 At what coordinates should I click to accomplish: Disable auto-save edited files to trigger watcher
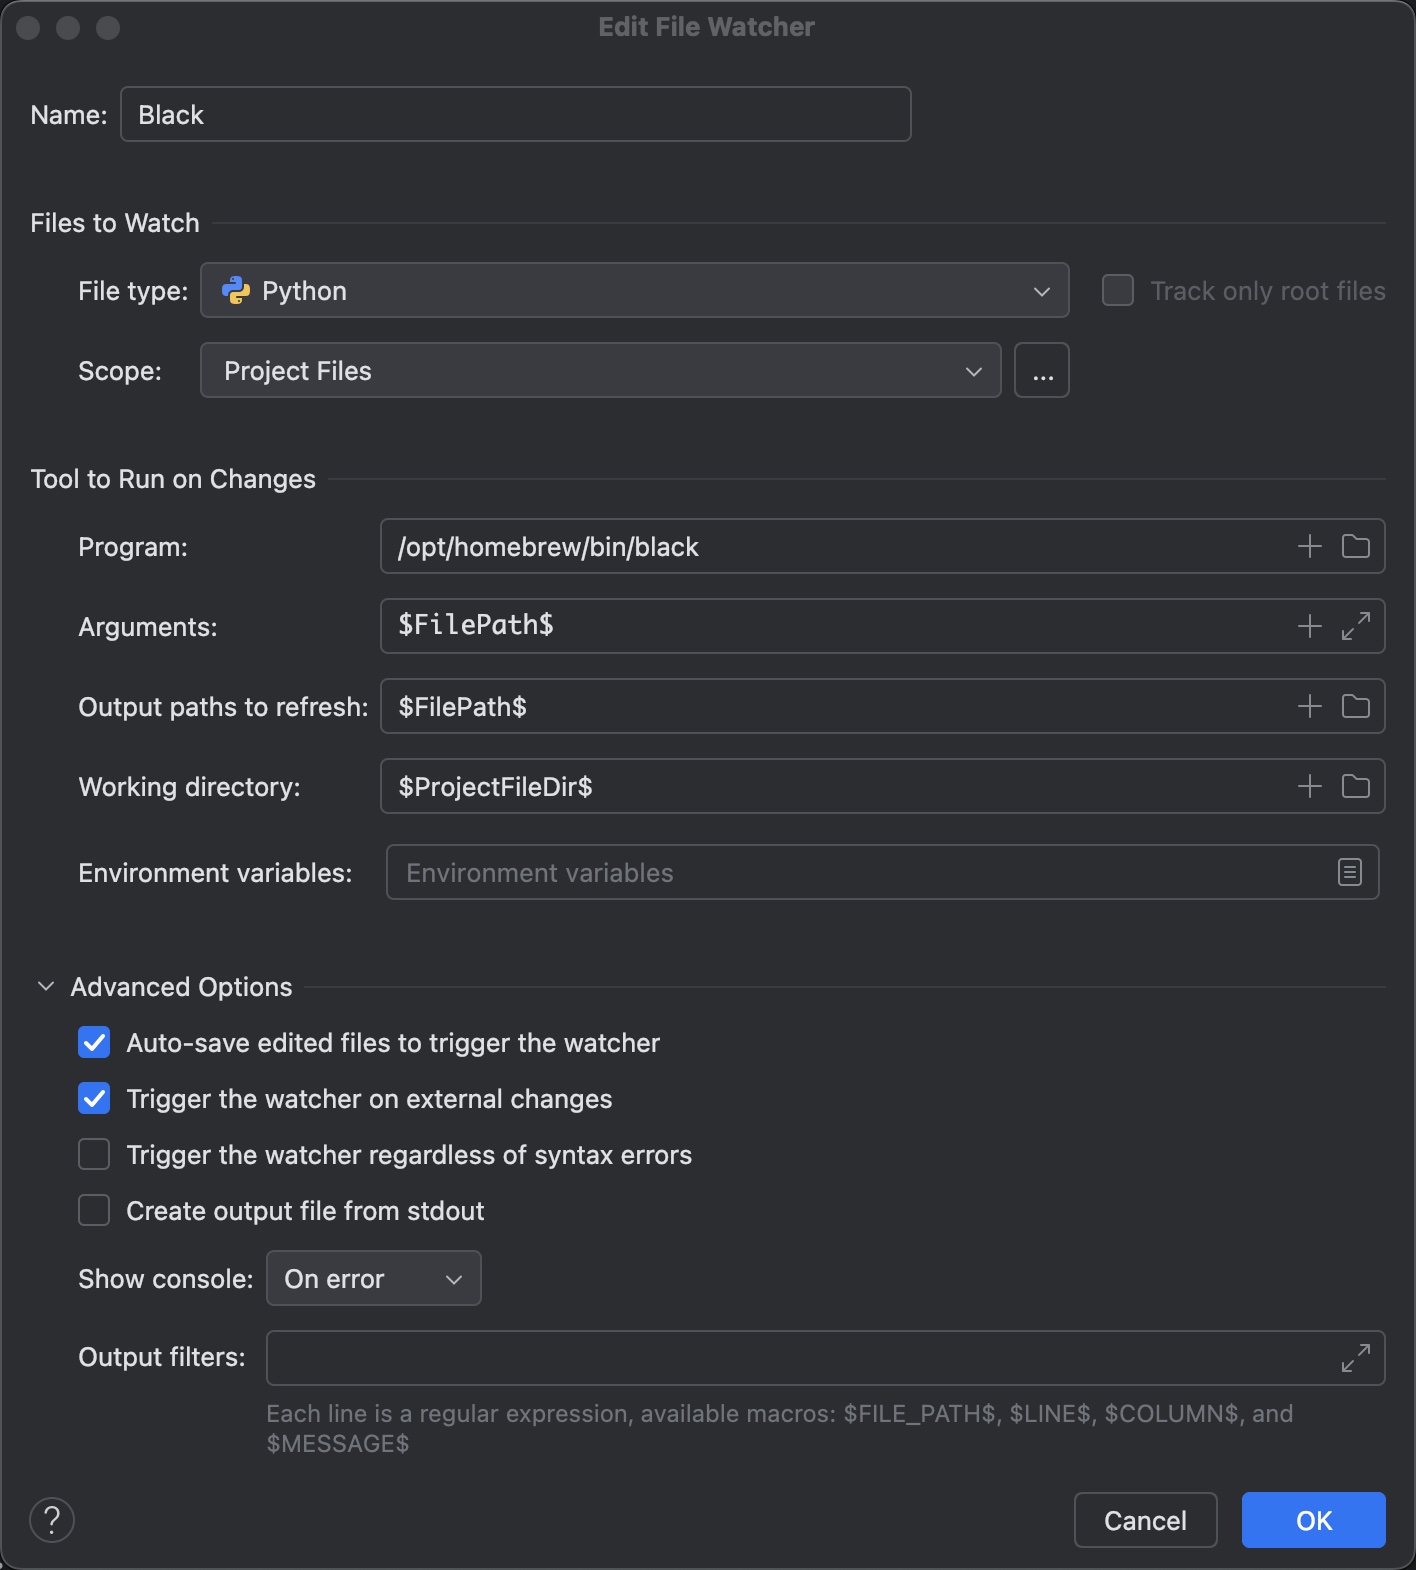[94, 1043]
